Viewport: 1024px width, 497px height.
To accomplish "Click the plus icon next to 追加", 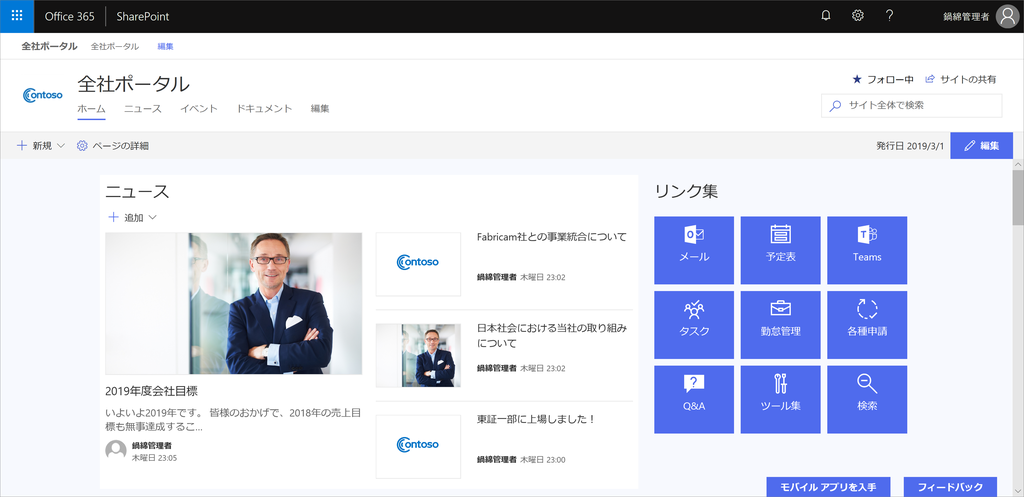I will [114, 217].
